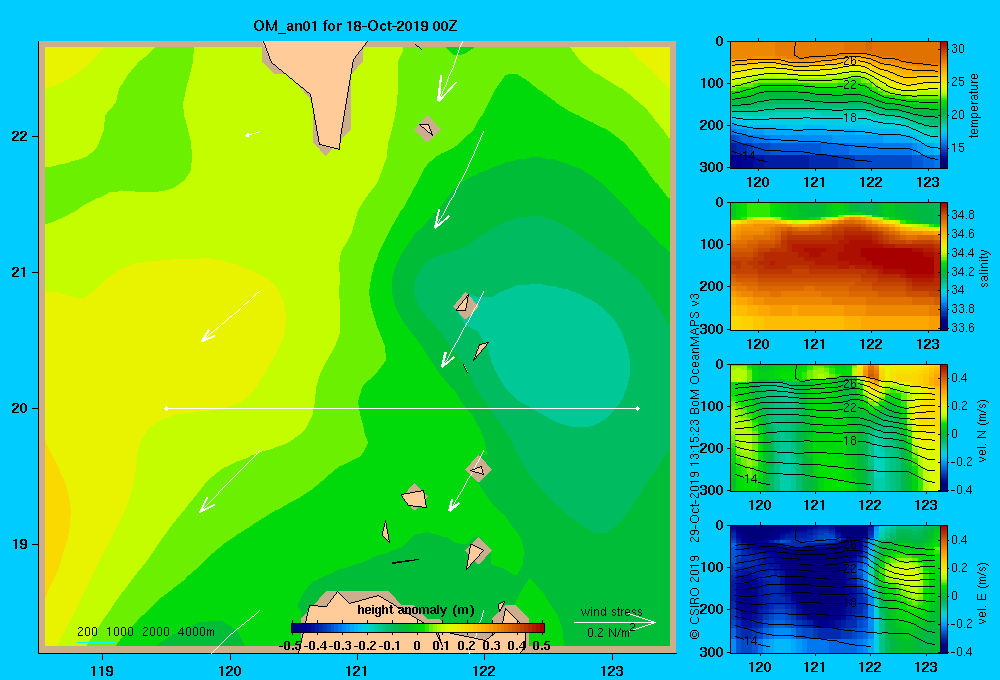Click the vertical CSIRO OceanMAPS copyright text
This screenshot has width=1000, height=680.
tap(695, 465)
